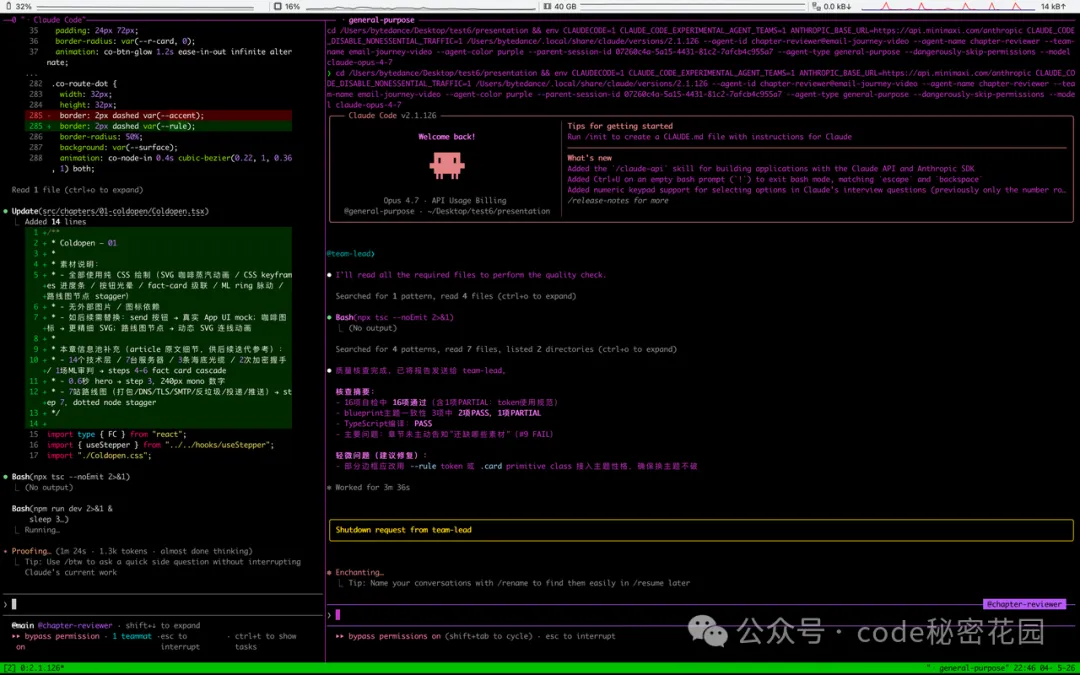The height and width of the screenshot is (675, 1080).
Task: Click 'bypass permissions on' in right pane
Action: tap(394, 636)
